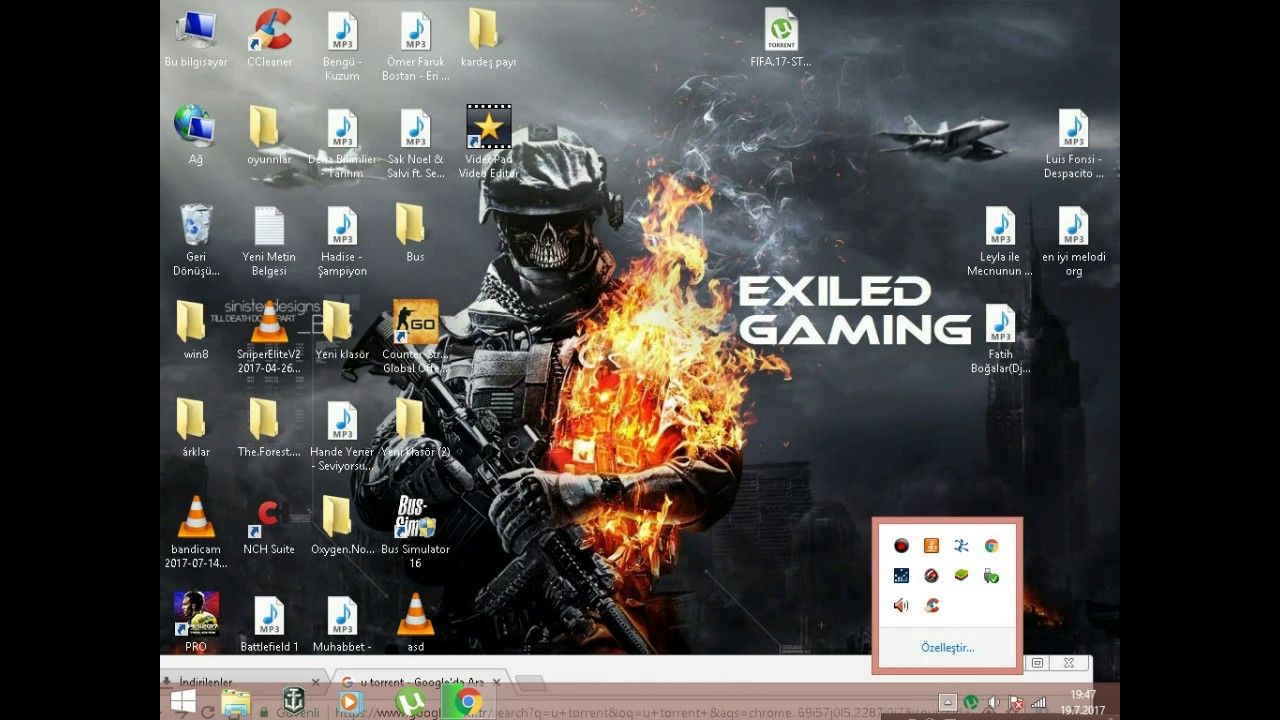Image resolution: width=1280 pixels, height=720 pixels.
Task: Click the Özelleştir... link
Action: [947, 648]
